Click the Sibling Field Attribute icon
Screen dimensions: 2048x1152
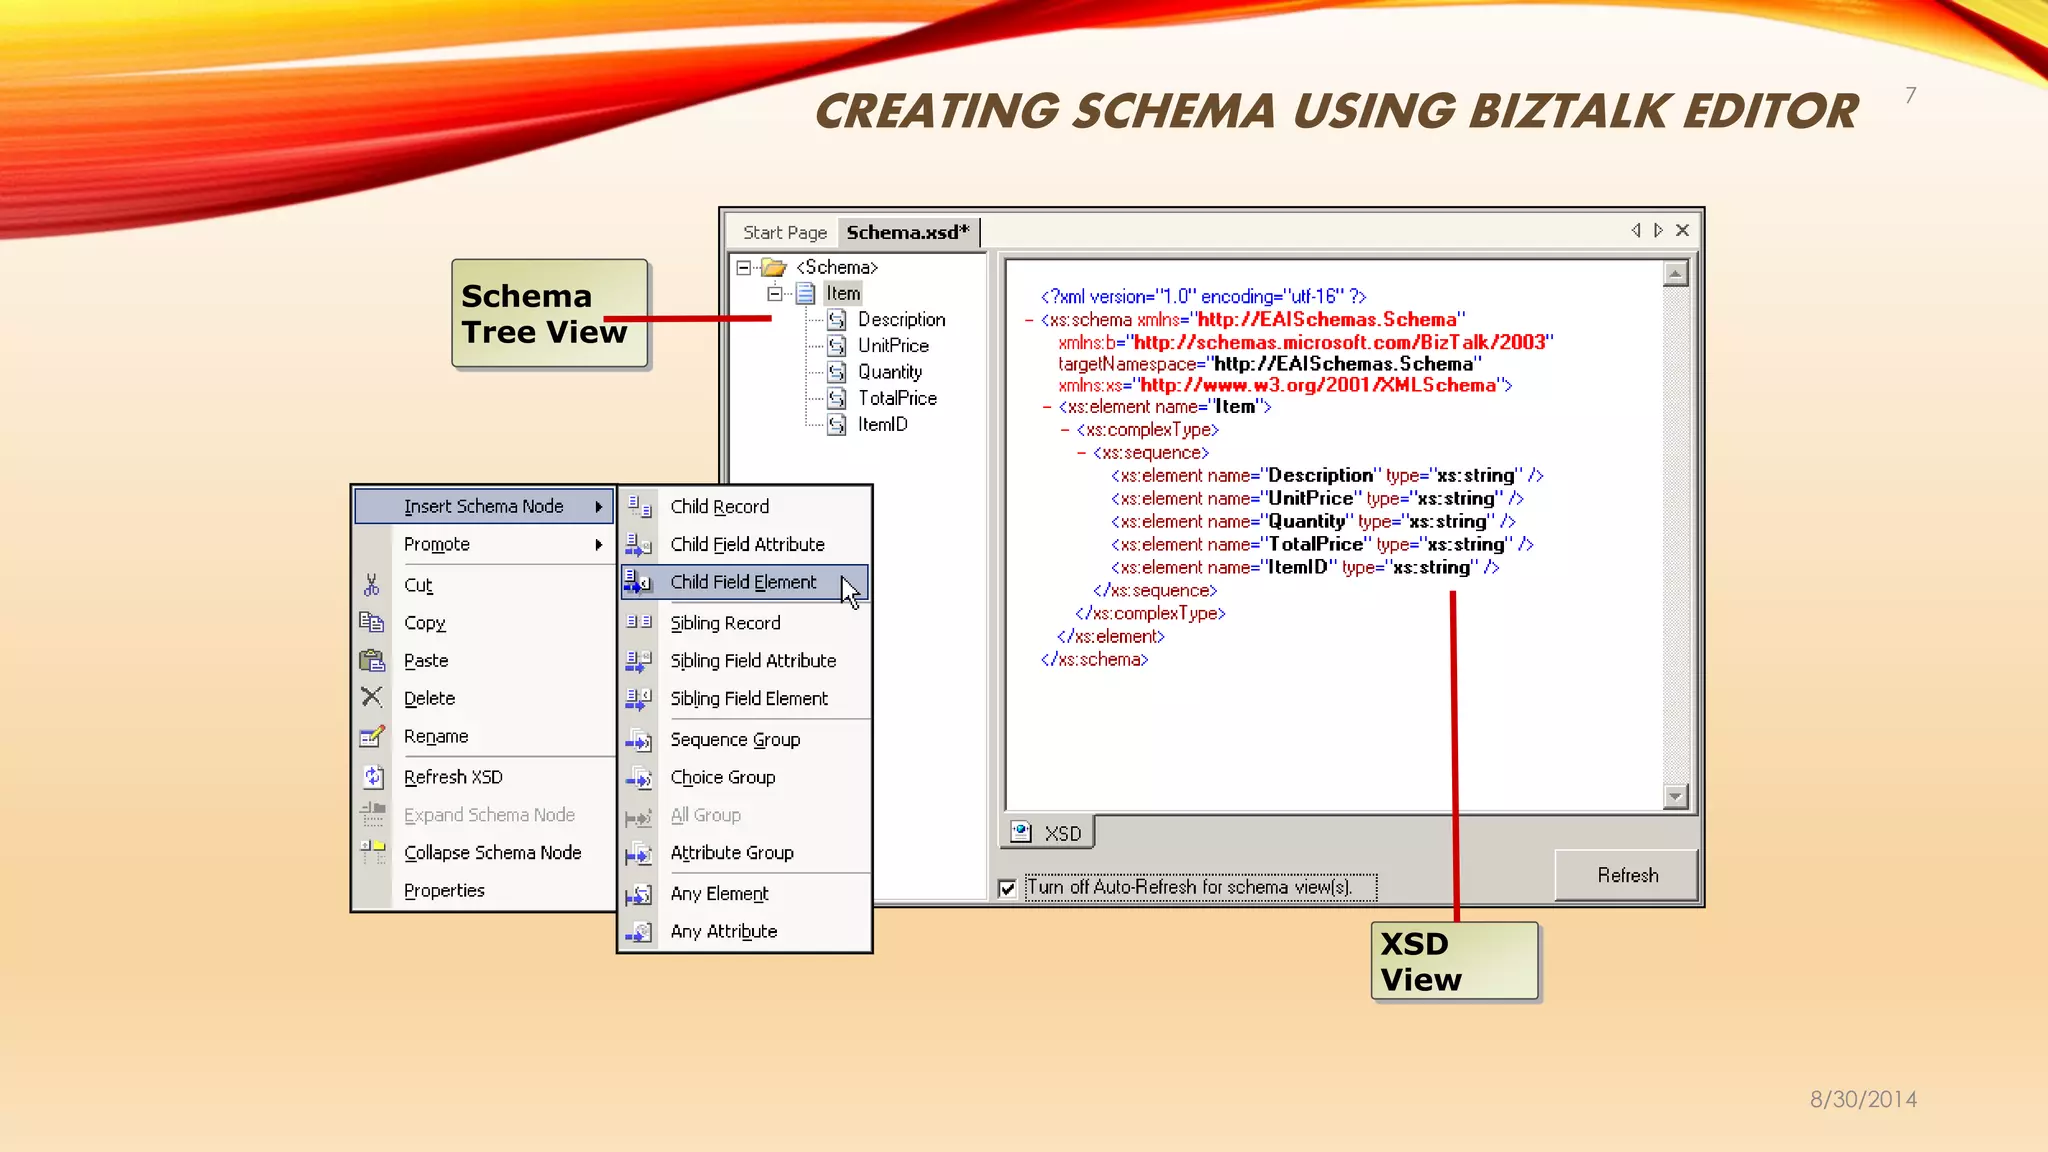pos(639,660)
